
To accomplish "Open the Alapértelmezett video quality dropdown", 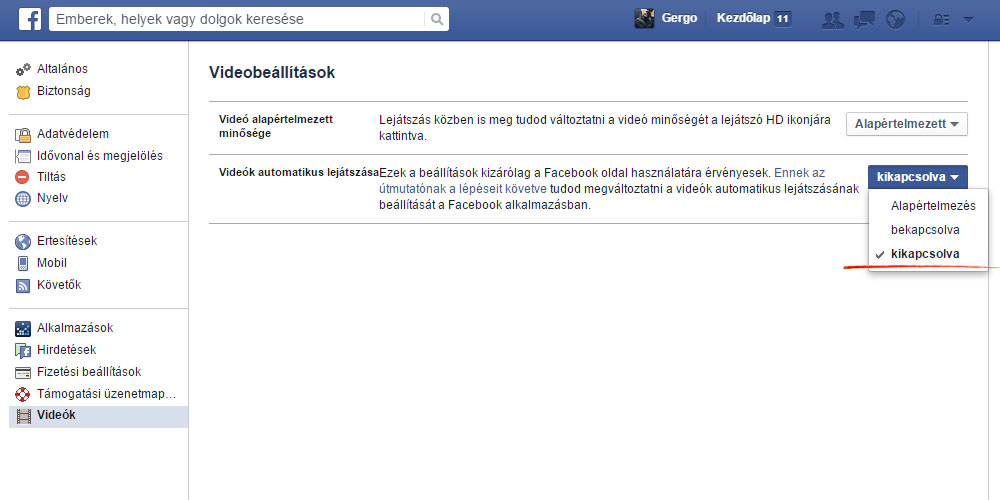I will coord(906,124).
